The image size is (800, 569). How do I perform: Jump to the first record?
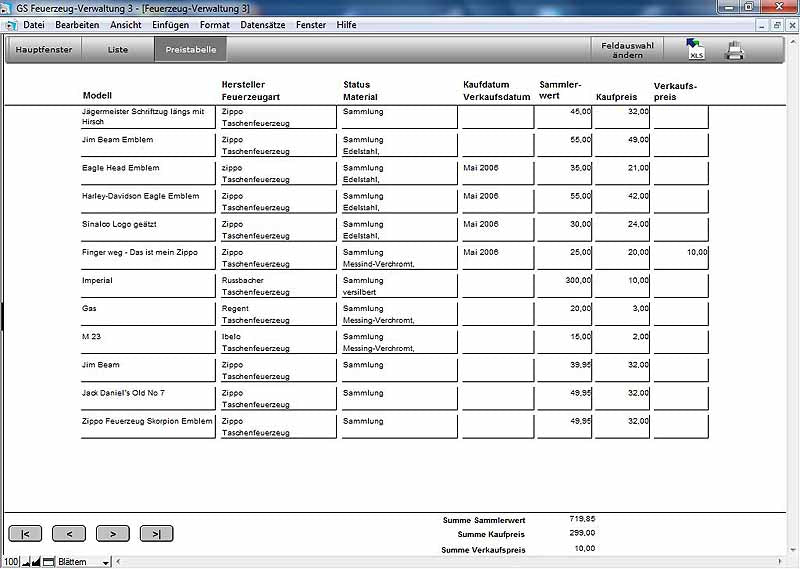[x=24, y=534]
